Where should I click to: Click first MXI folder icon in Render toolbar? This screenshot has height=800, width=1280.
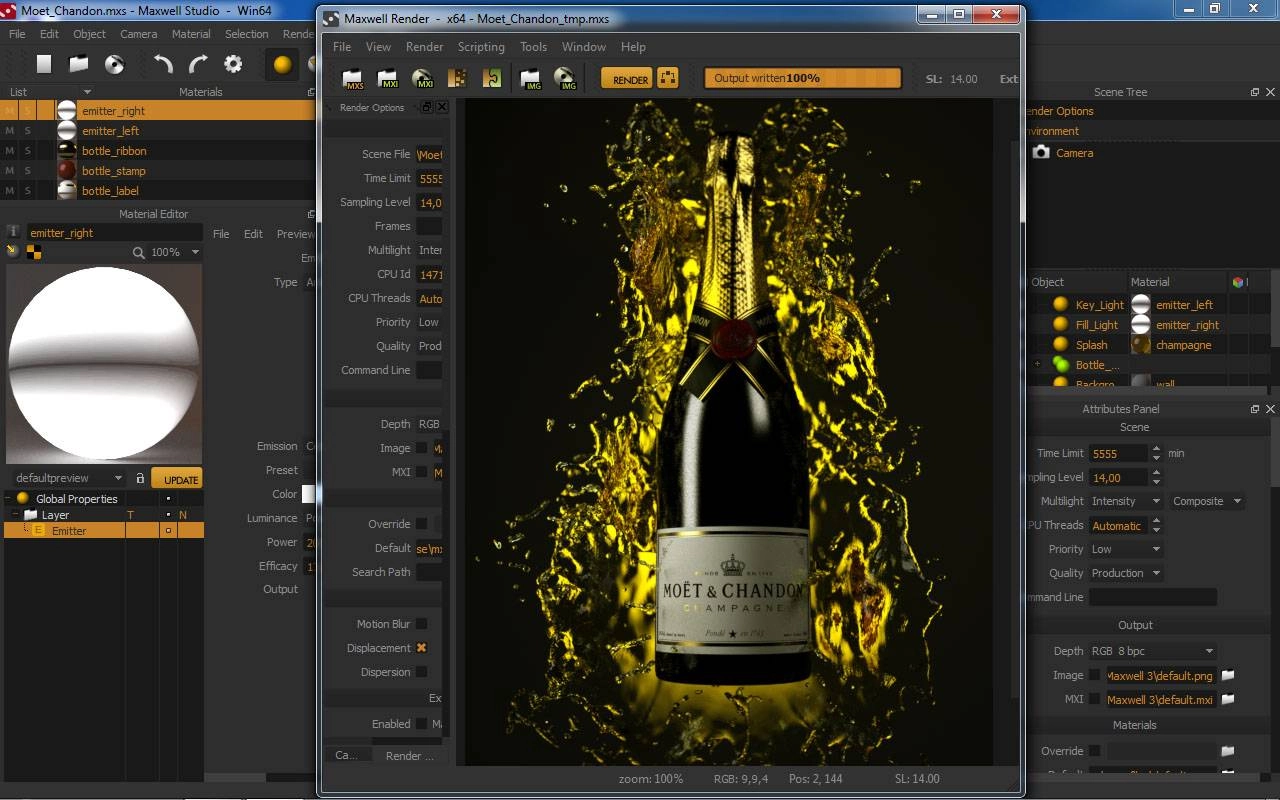click(x=387, y=78)
